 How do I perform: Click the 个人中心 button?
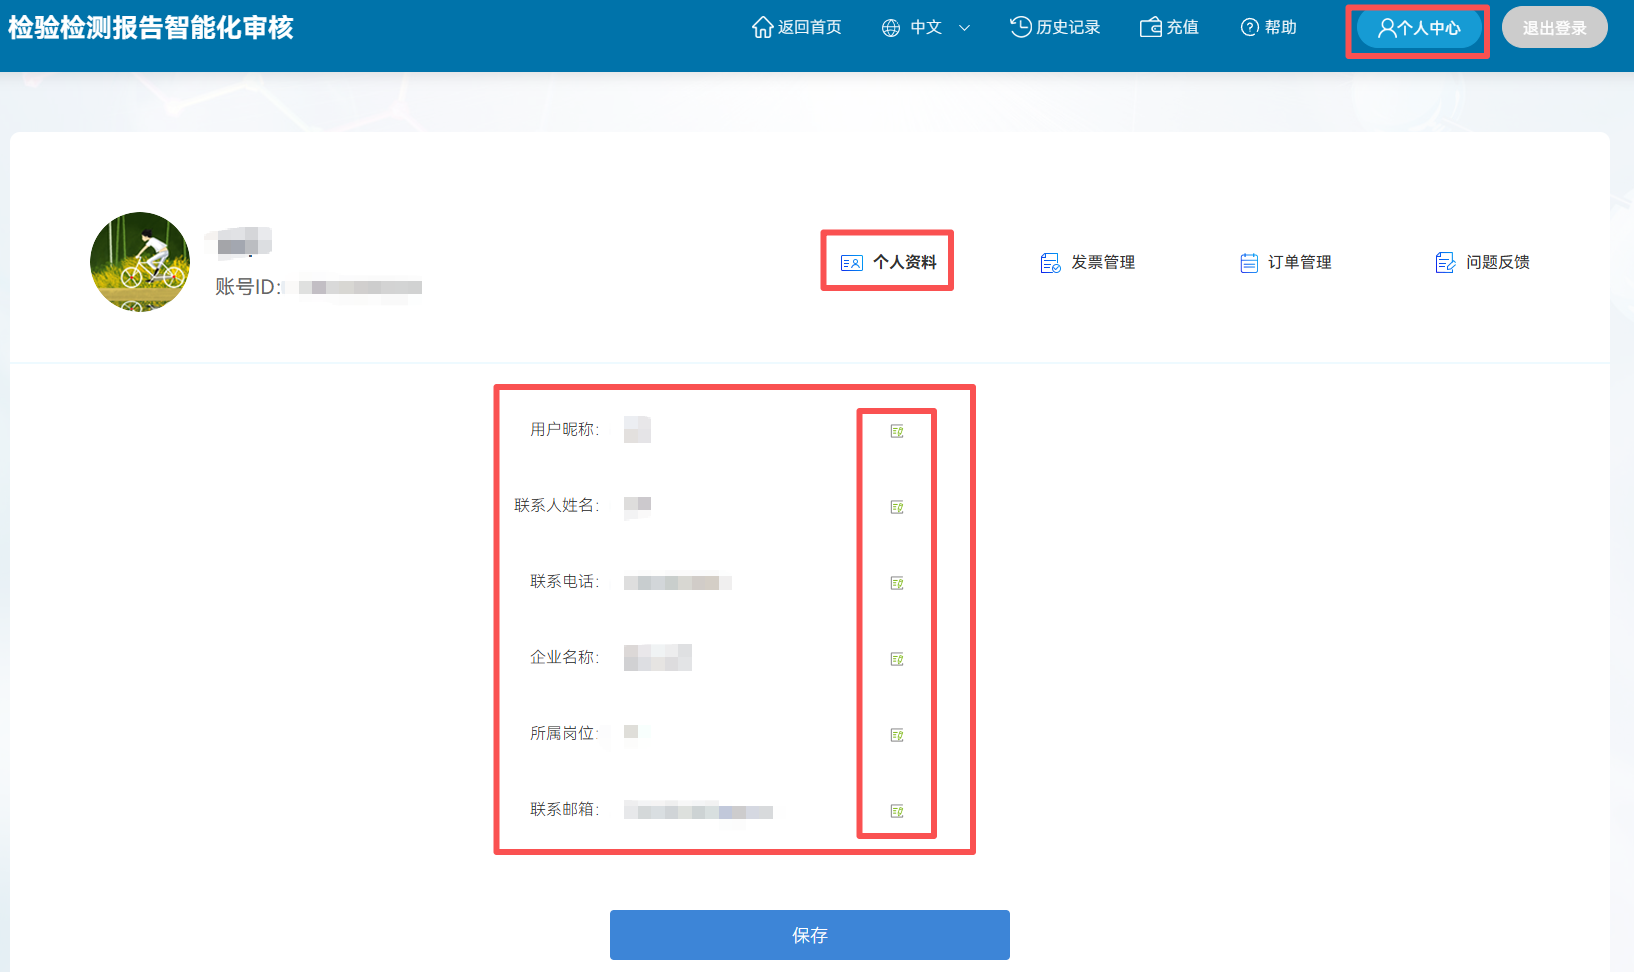click(x=1418, y=28)
